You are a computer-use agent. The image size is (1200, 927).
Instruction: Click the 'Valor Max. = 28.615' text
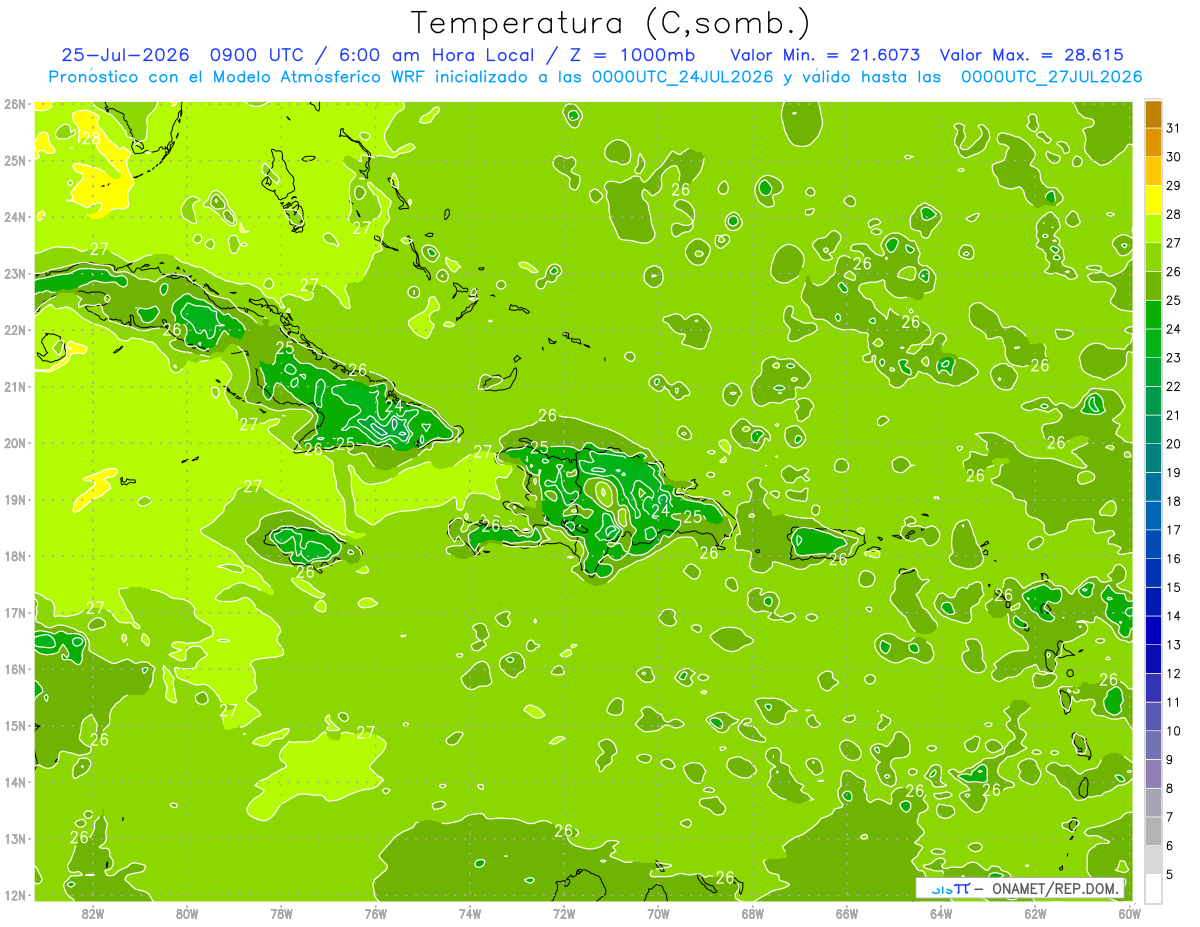click(x=1032, y=55)
